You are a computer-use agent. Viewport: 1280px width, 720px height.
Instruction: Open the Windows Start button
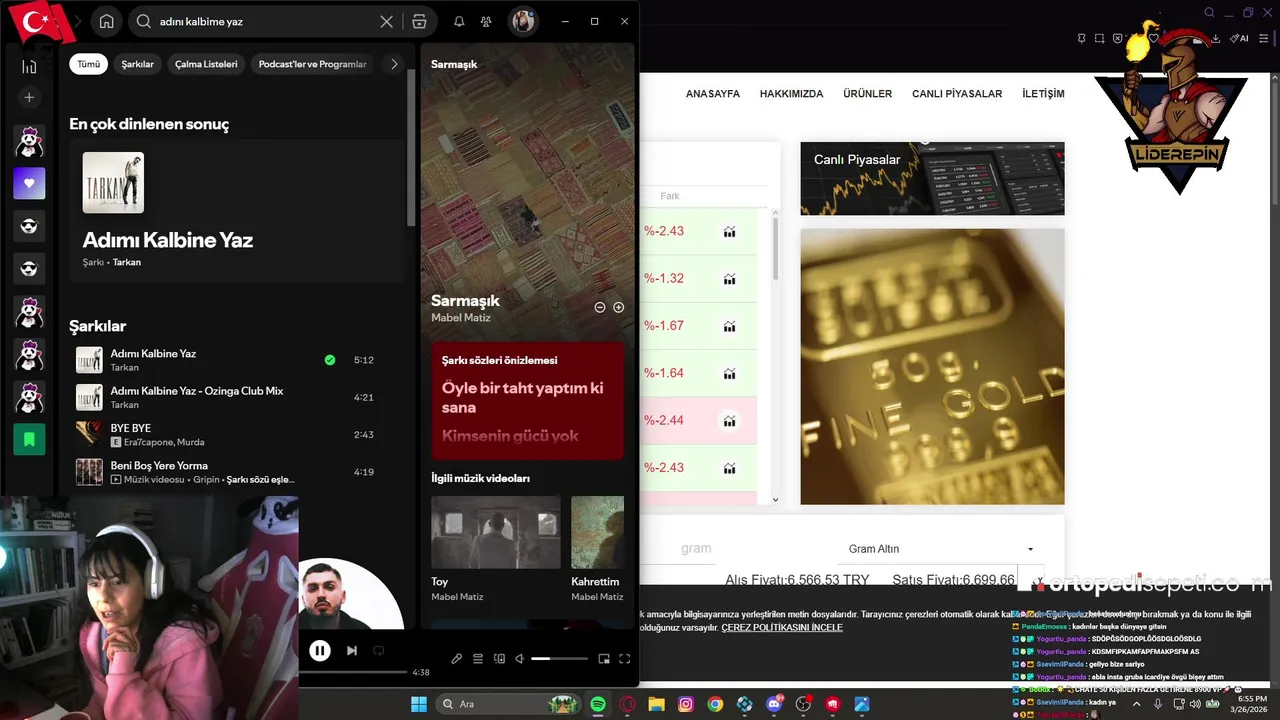point(418,704)
